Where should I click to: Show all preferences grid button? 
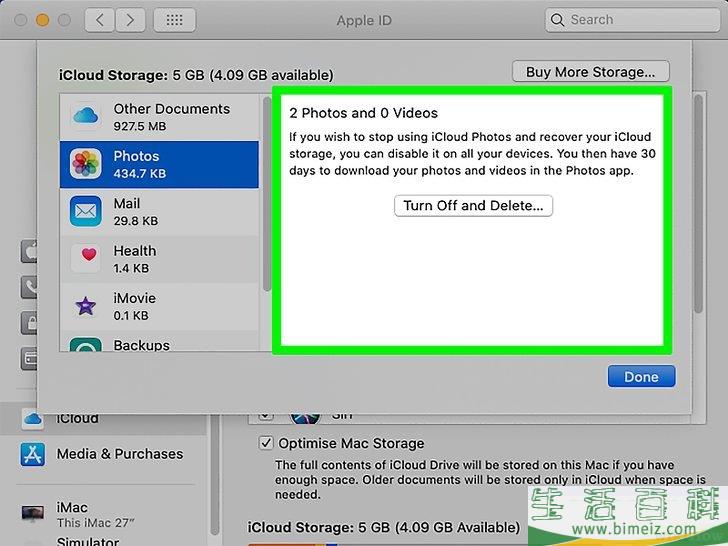click(175, 20)
